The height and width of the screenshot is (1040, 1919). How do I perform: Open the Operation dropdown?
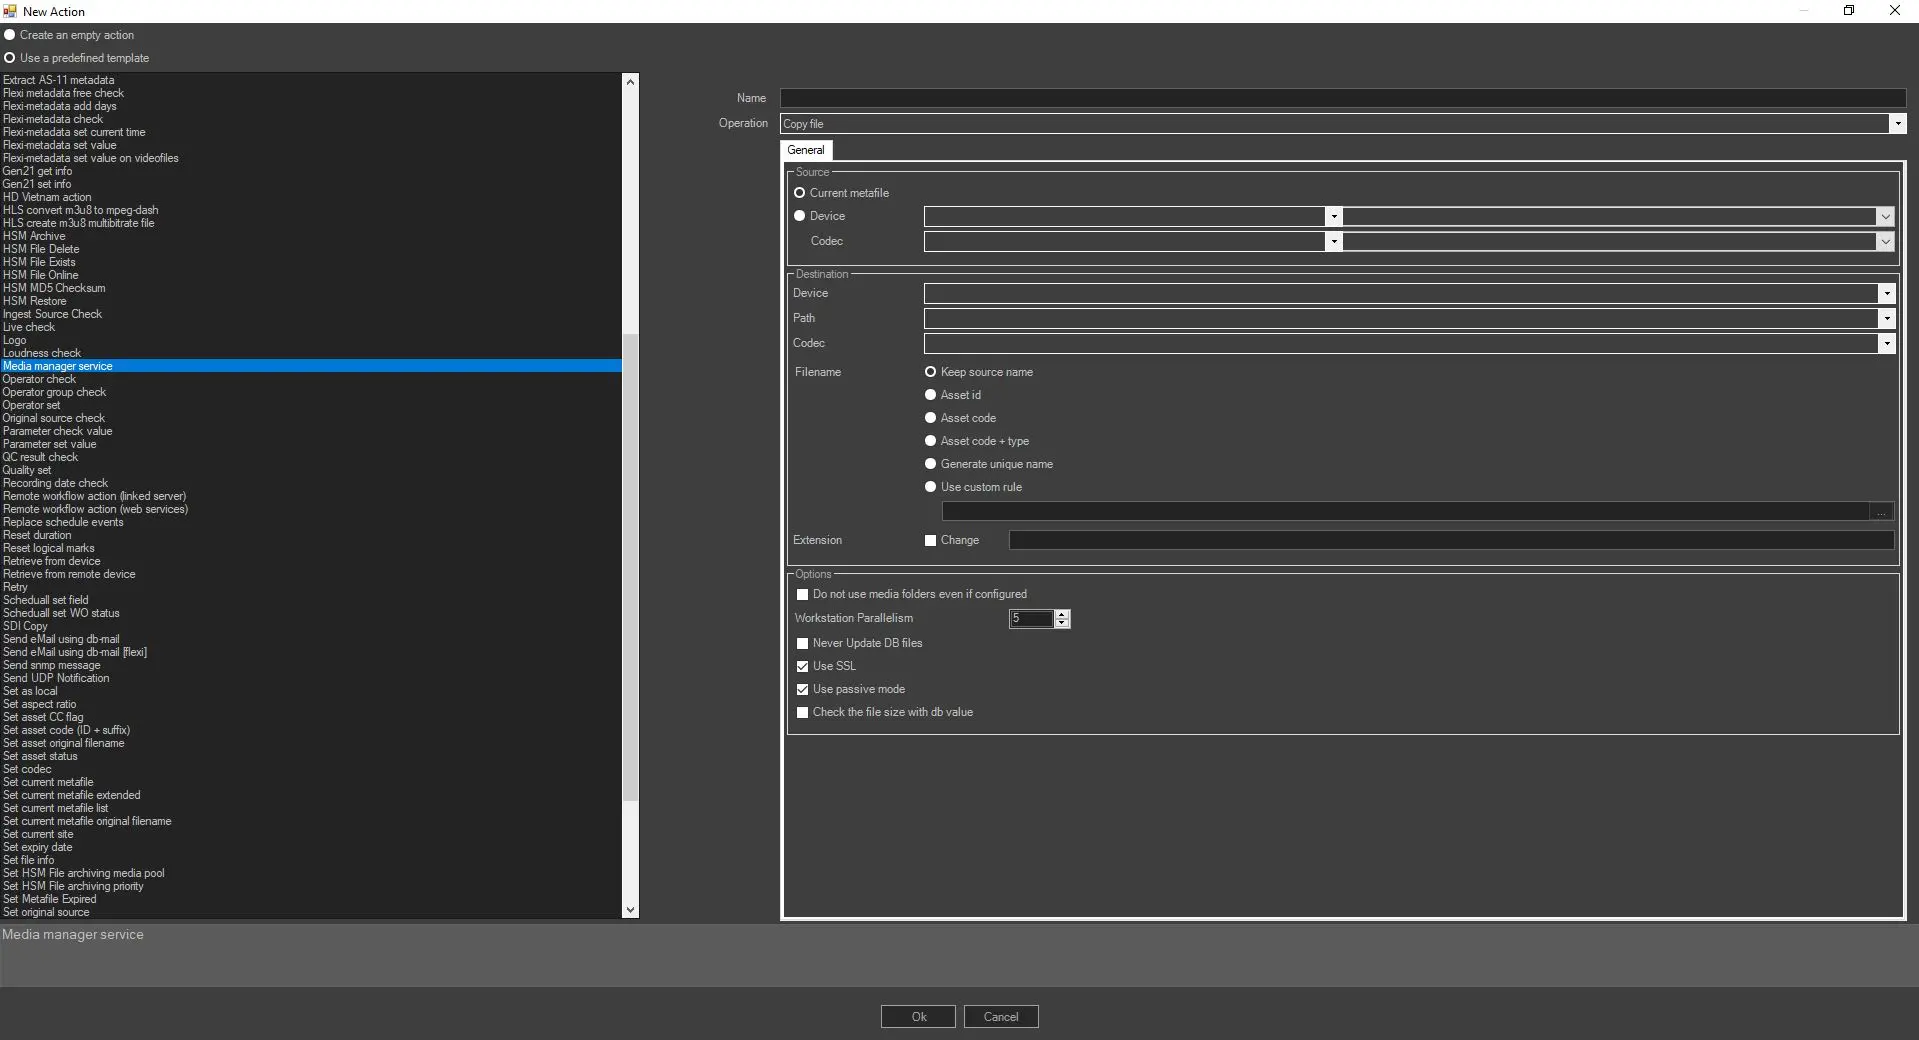point(1897,124)
